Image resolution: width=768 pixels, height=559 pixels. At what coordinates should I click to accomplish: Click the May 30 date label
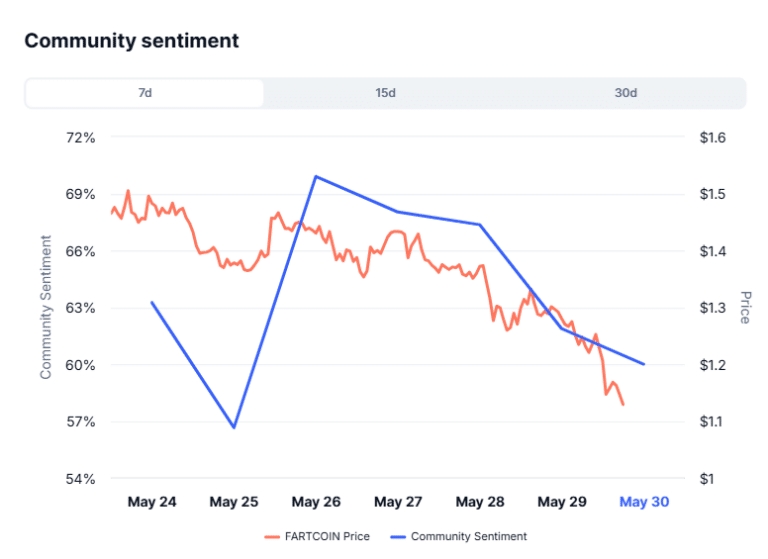click(x=644, y=502)
